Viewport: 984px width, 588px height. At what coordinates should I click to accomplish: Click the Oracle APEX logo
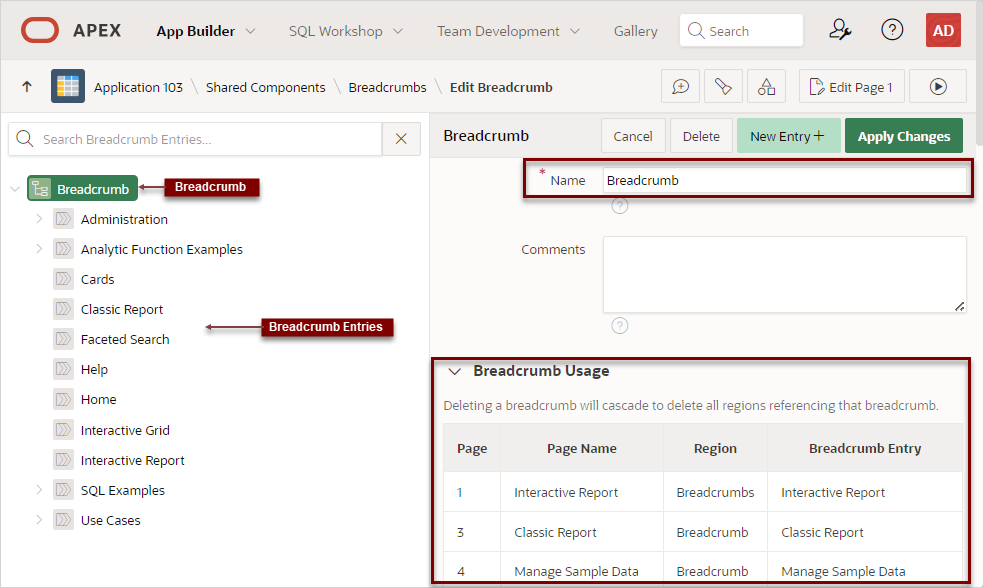40,30
